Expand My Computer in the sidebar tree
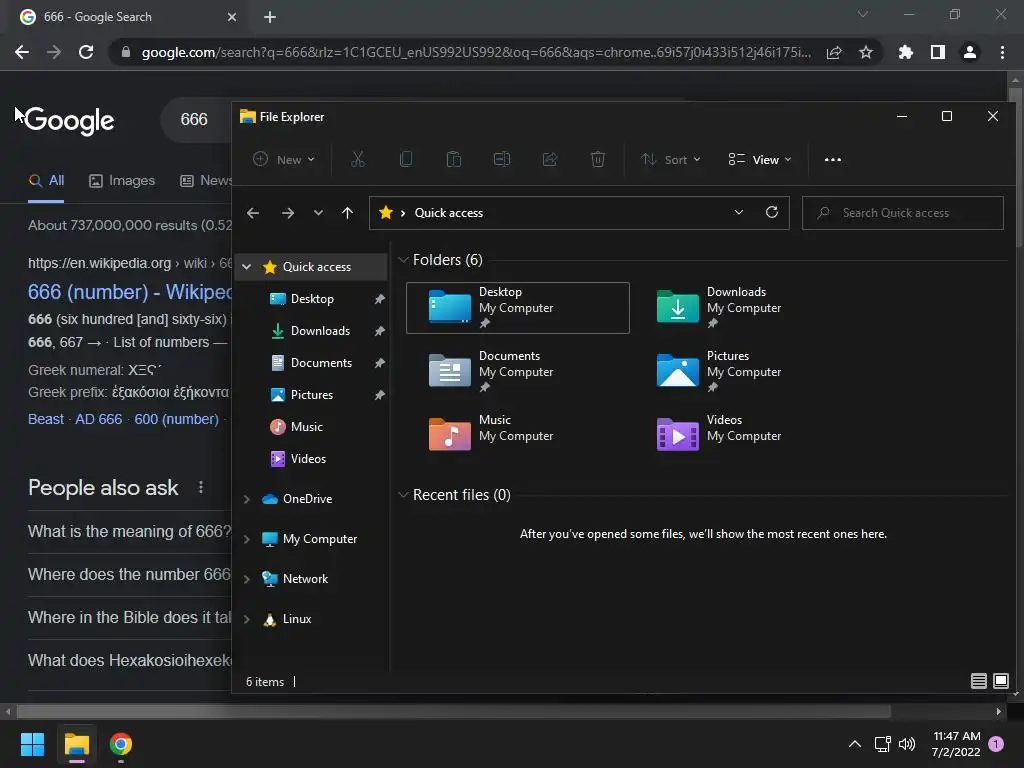 [x=247, y=539]
